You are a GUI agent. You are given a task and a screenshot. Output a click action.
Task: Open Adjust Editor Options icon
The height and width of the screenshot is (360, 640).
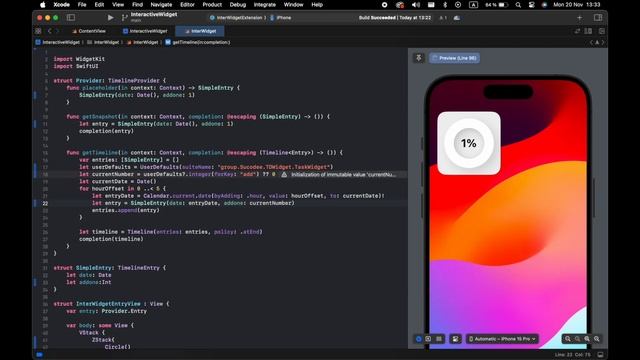[588, 31]
